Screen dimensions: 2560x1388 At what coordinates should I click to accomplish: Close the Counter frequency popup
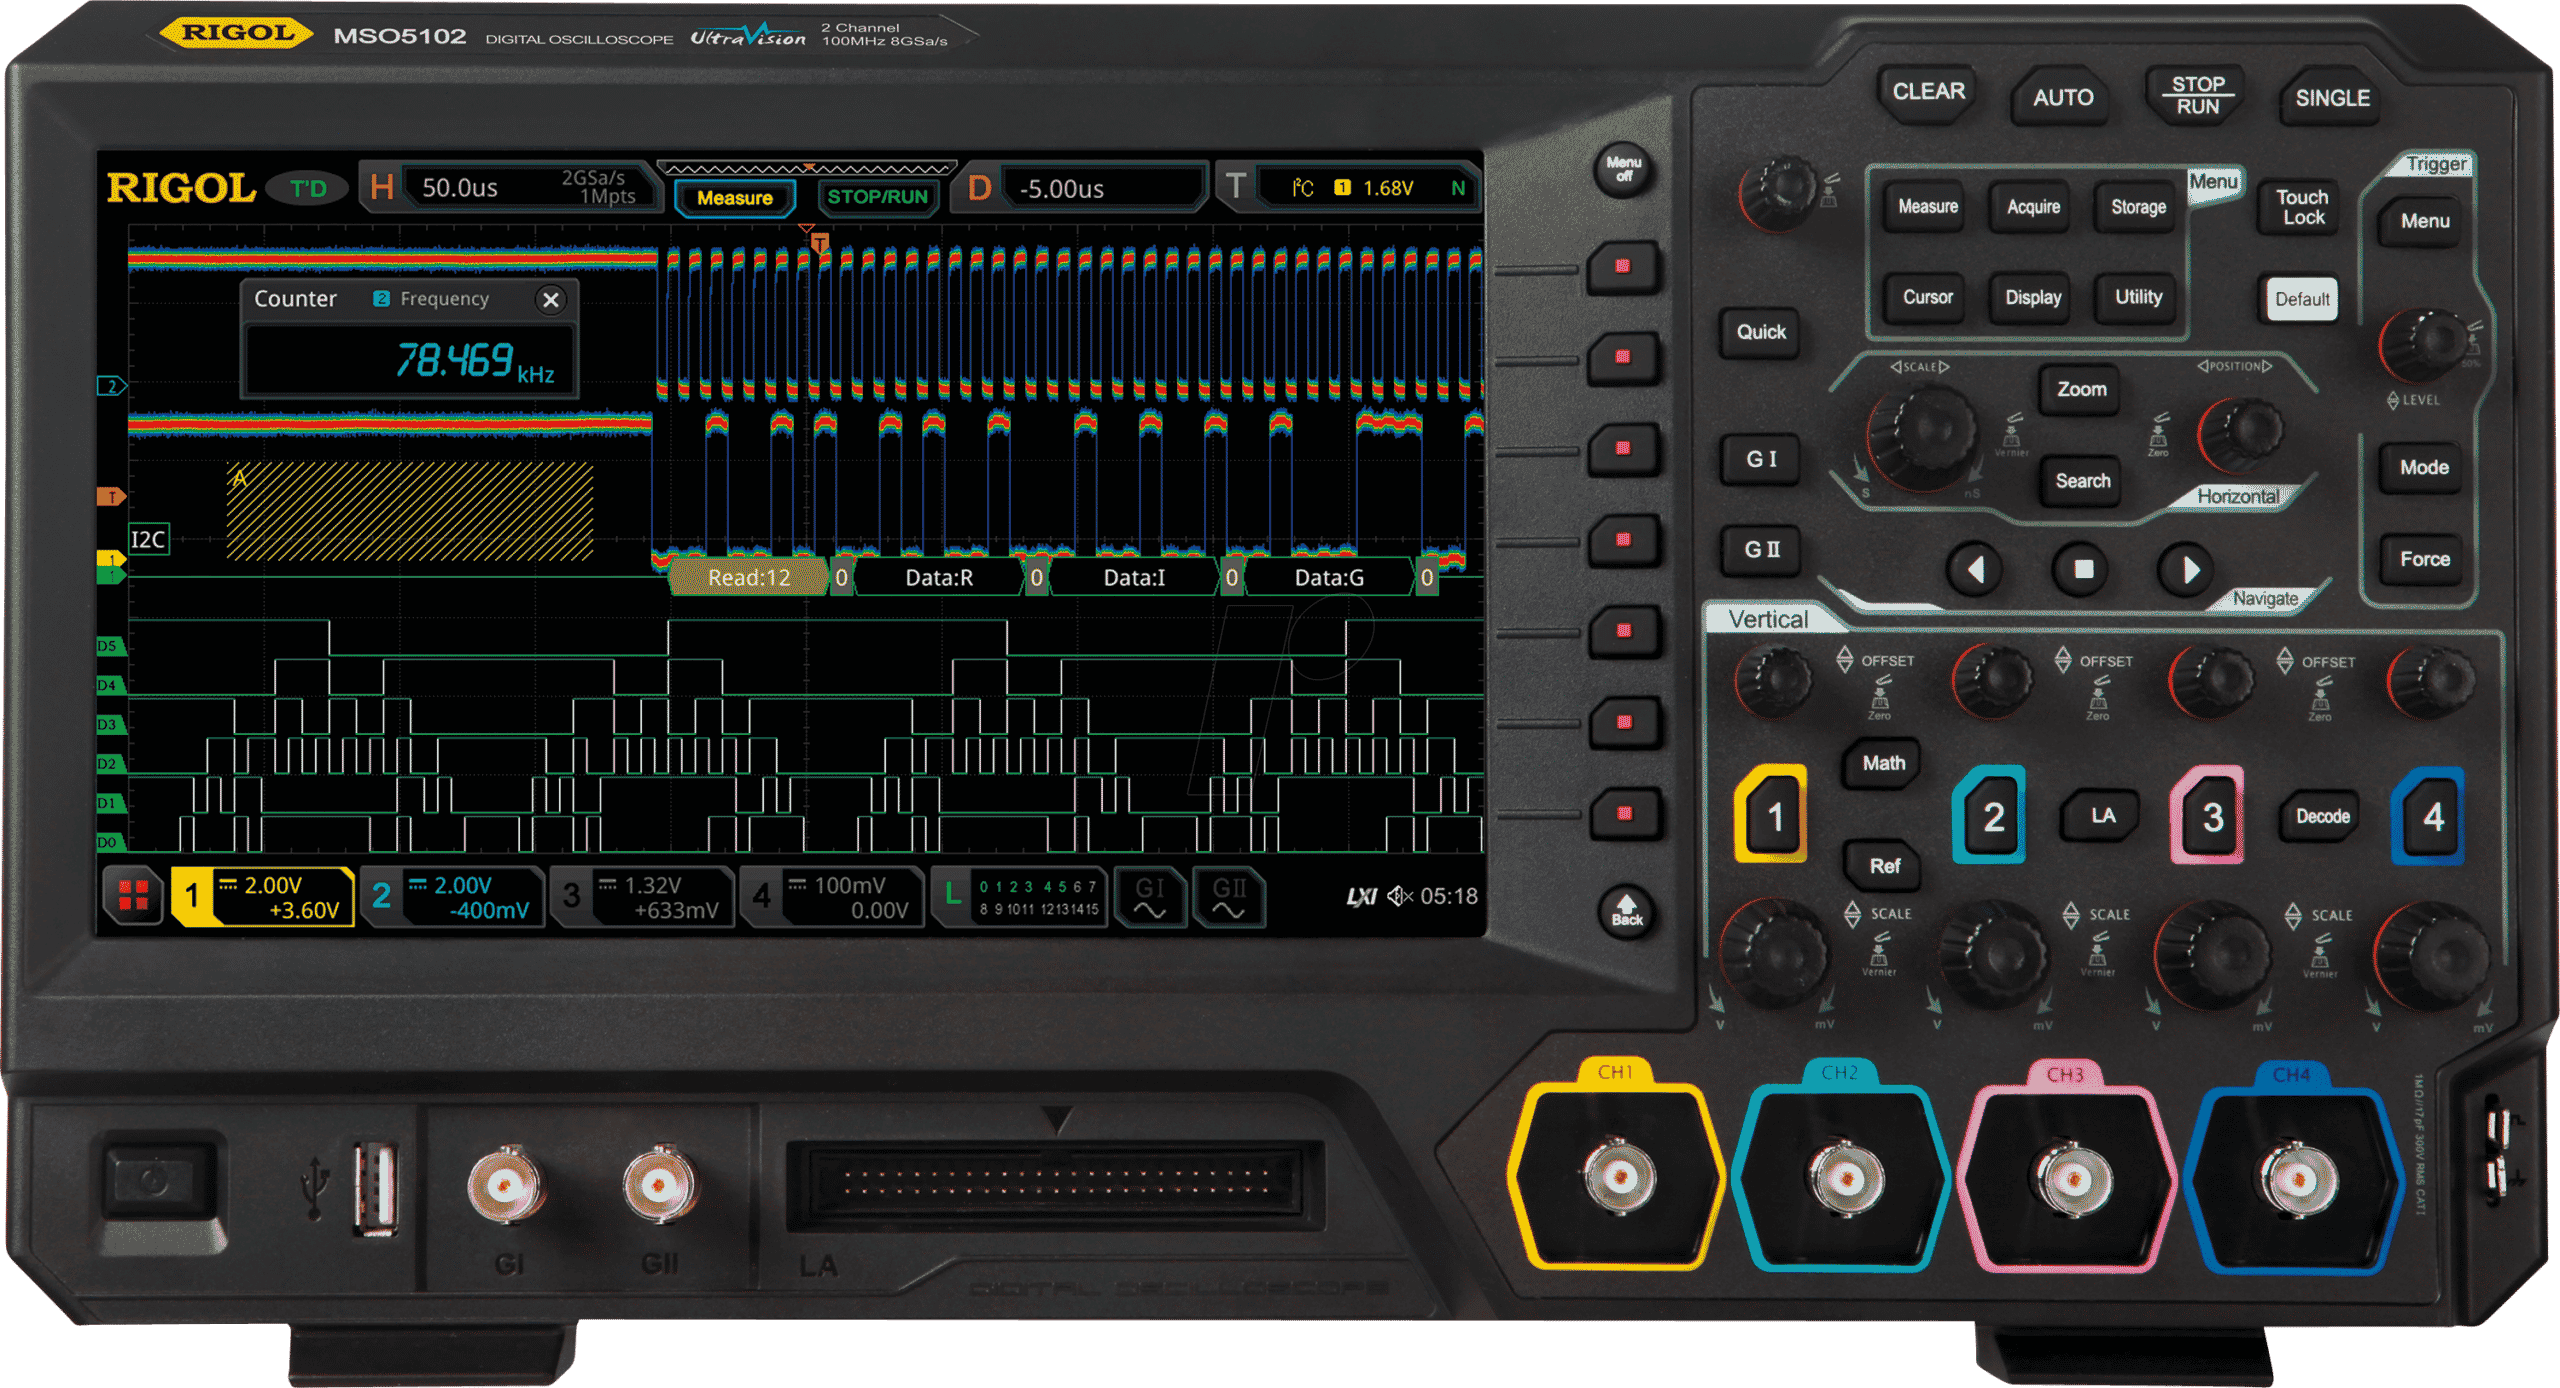[550, 300]
